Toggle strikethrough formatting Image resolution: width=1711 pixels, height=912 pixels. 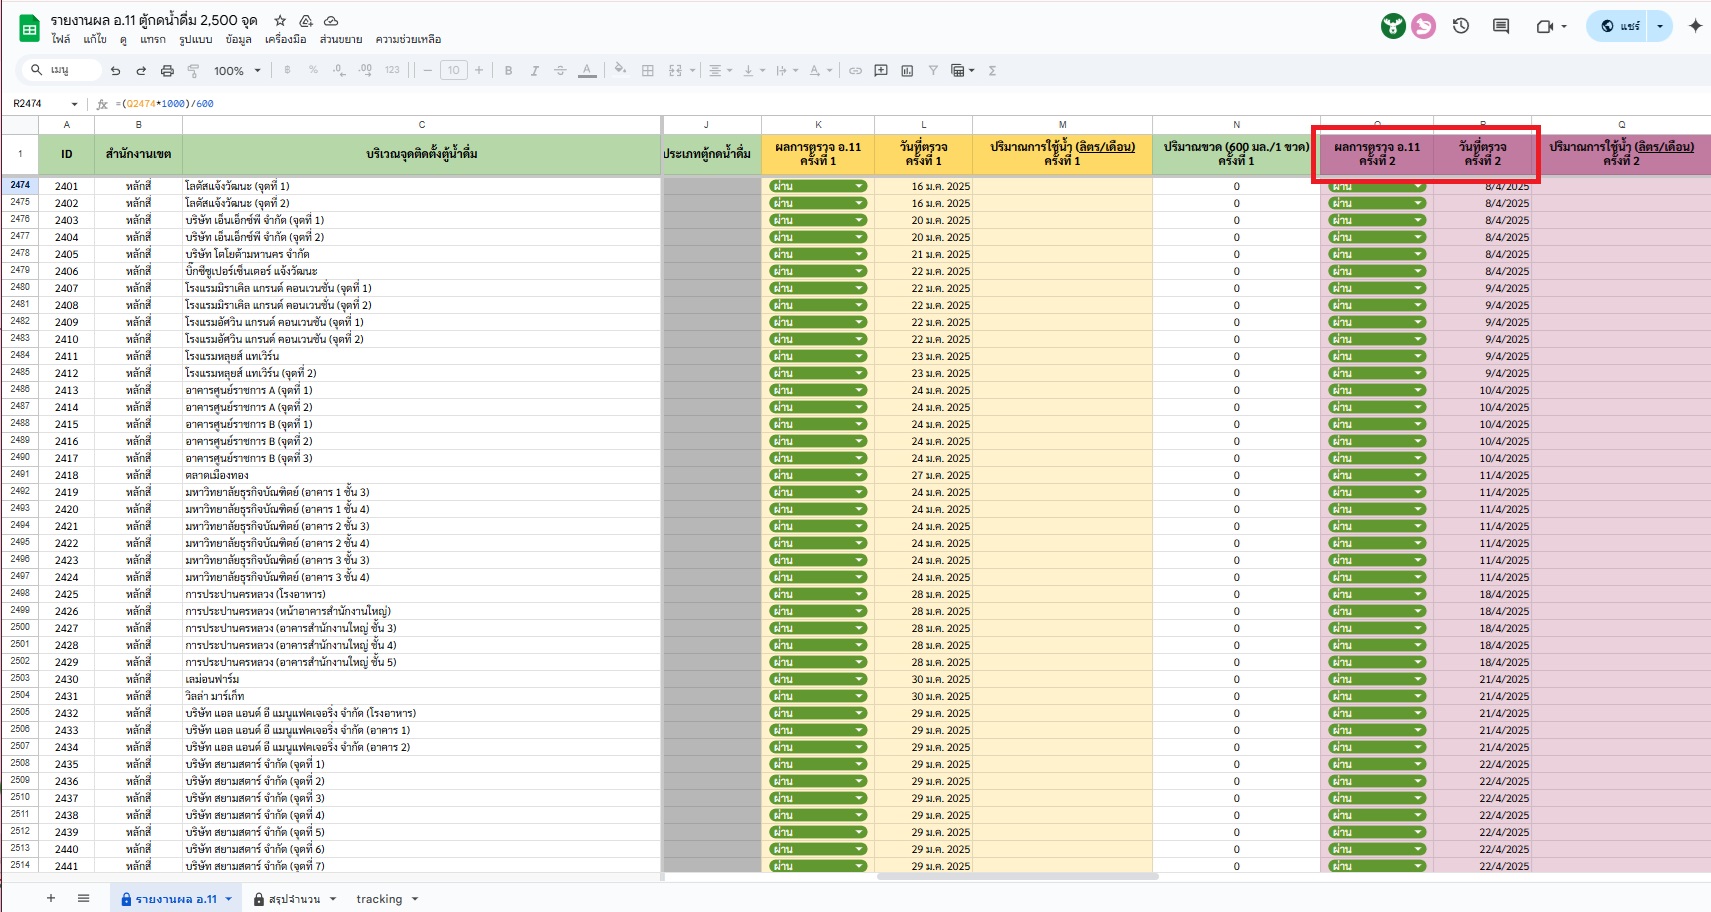click(x=560, y=71)
